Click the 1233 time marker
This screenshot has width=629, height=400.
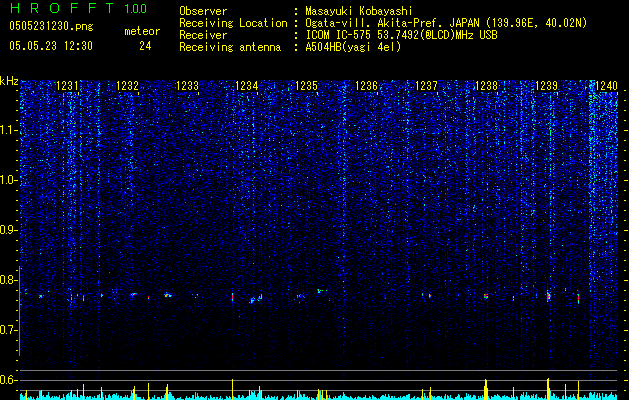tap(187, 86)
